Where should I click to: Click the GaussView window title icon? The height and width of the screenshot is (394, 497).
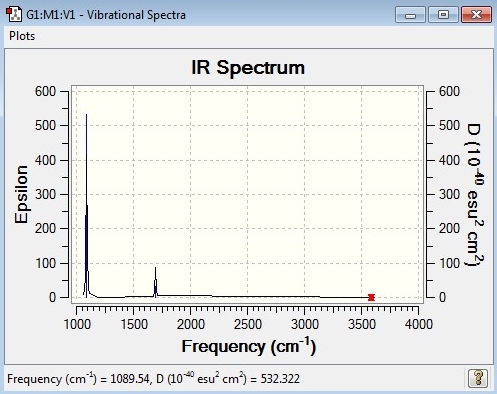14,15
